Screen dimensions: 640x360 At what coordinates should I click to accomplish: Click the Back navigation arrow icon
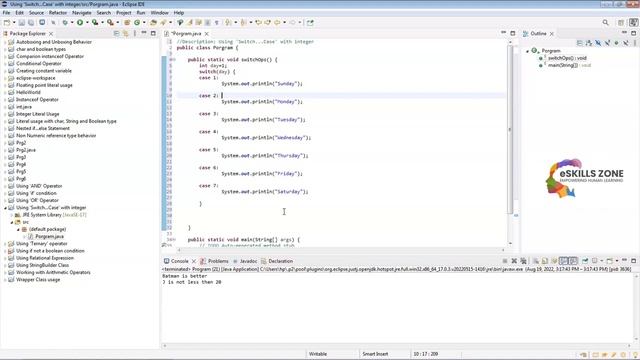277,22
